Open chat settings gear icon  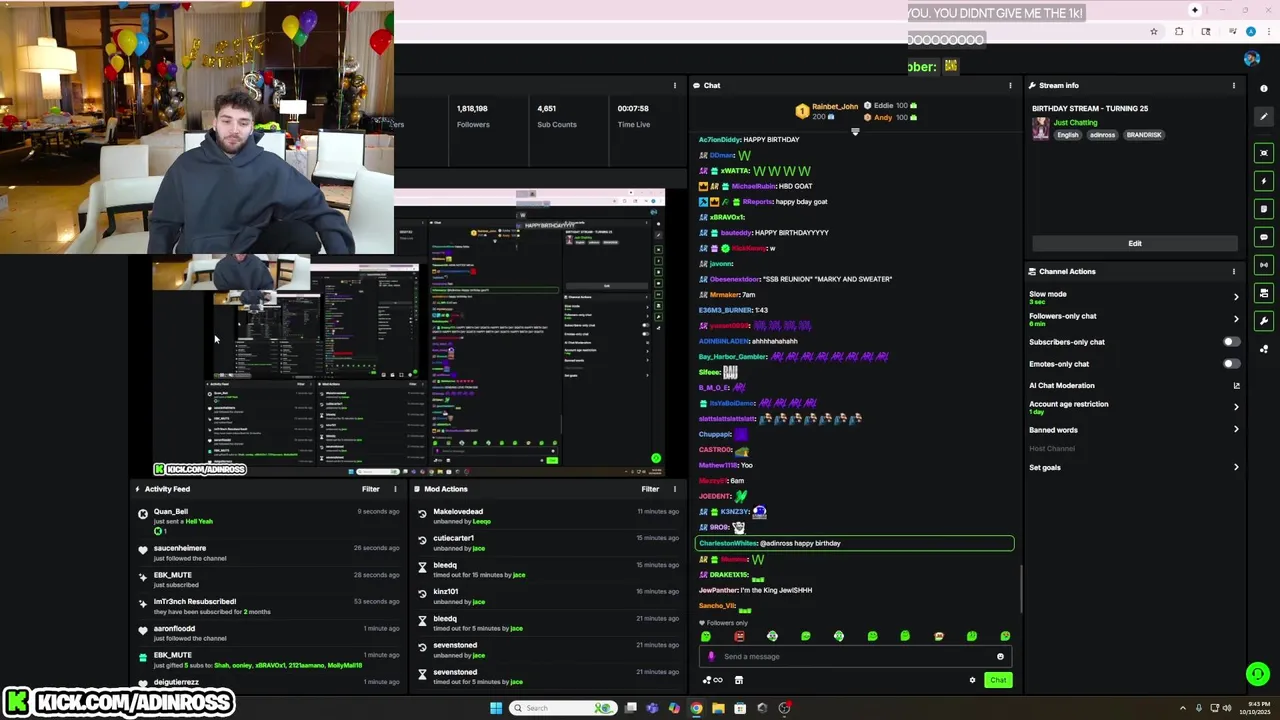coord(972,680)
